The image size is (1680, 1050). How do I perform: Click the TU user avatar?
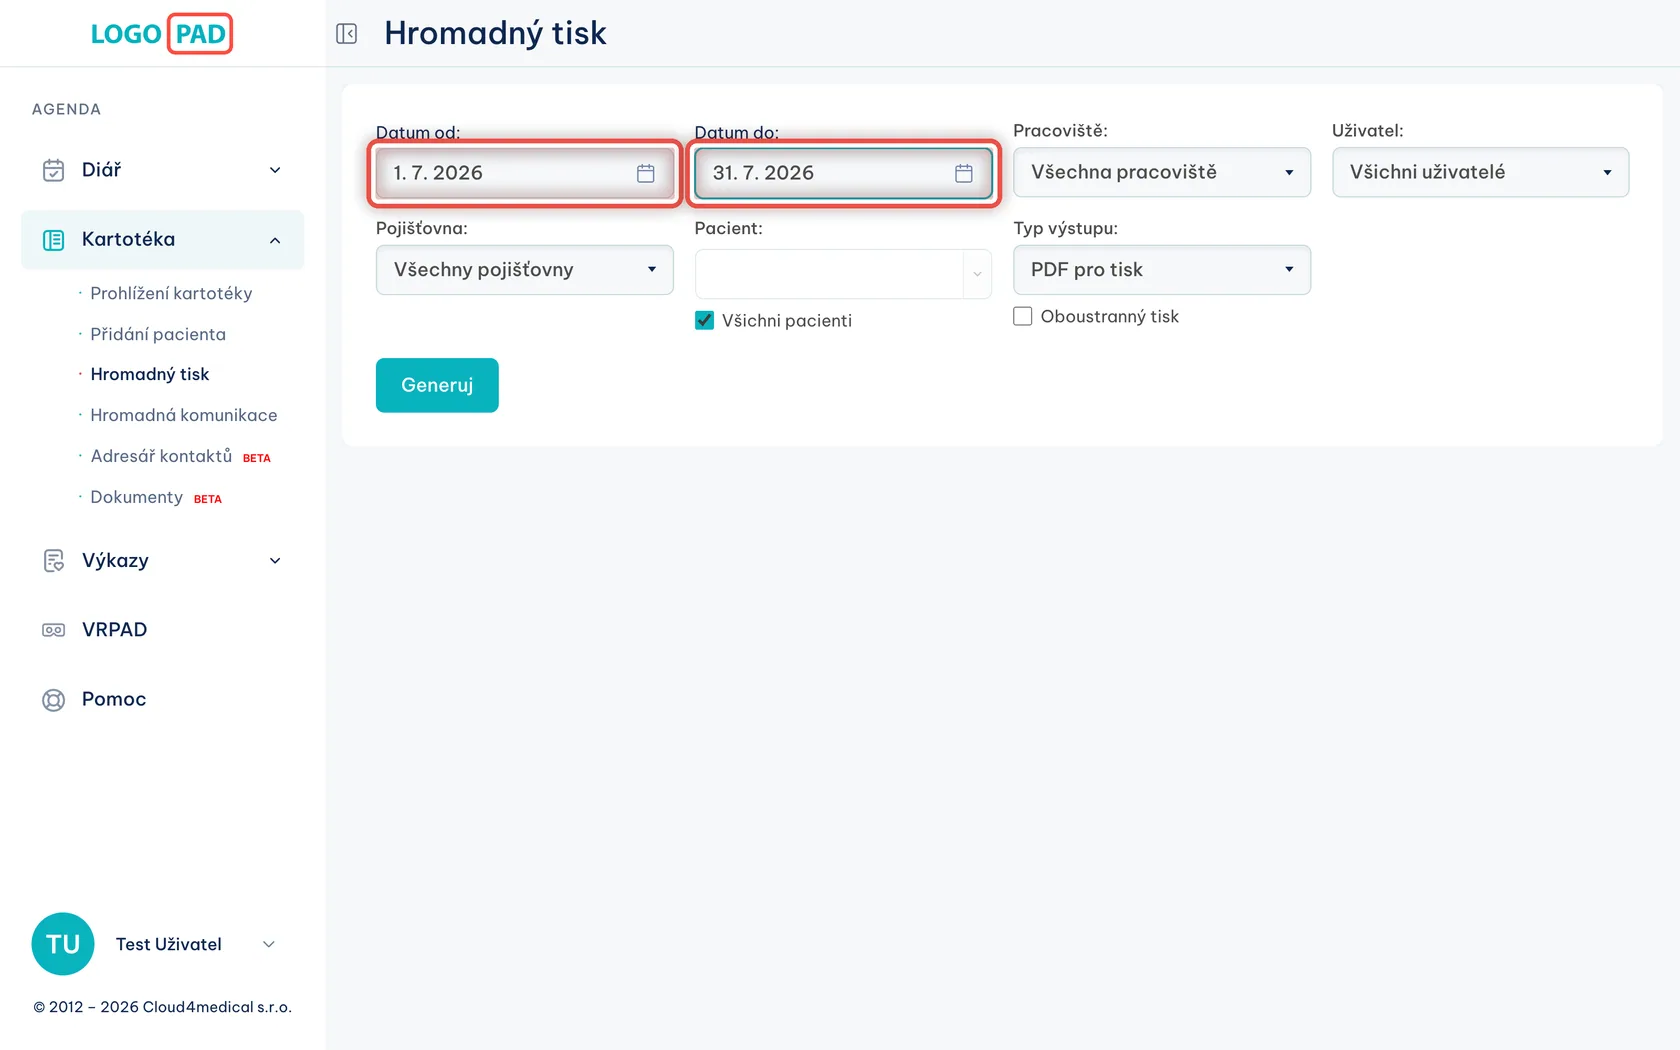point(63,944)
